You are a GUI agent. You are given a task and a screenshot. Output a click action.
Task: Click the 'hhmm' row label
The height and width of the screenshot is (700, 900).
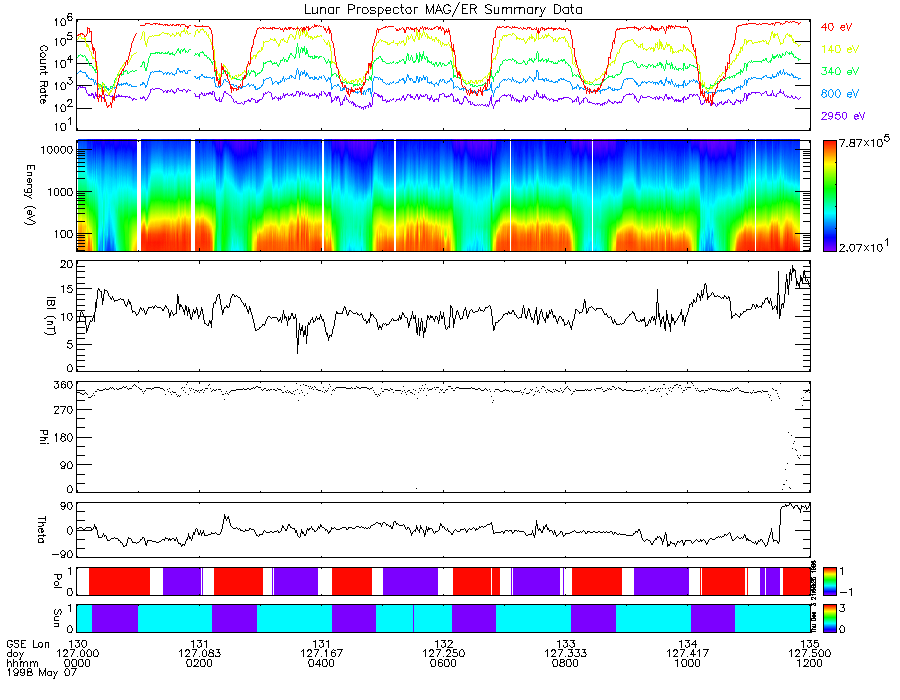(x=22, y=663)
